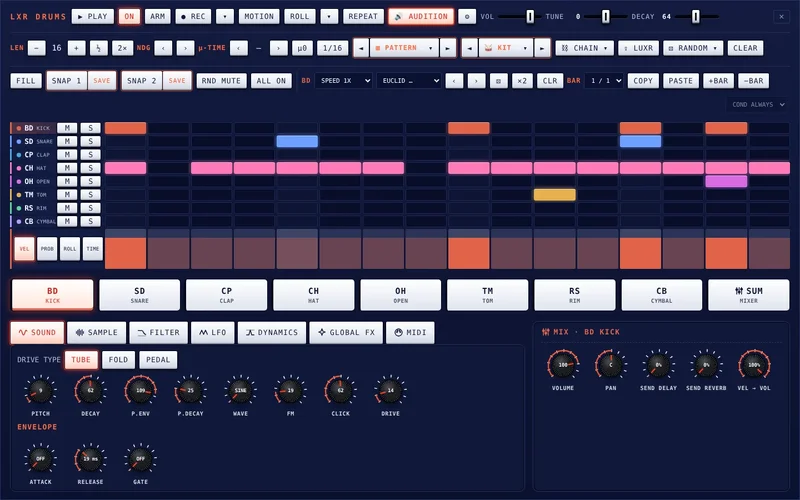Adjust the VOL slider
Image resolution: width=800 pixels, height=500 pixels.
pyautogui.click(x=519, y=16)
